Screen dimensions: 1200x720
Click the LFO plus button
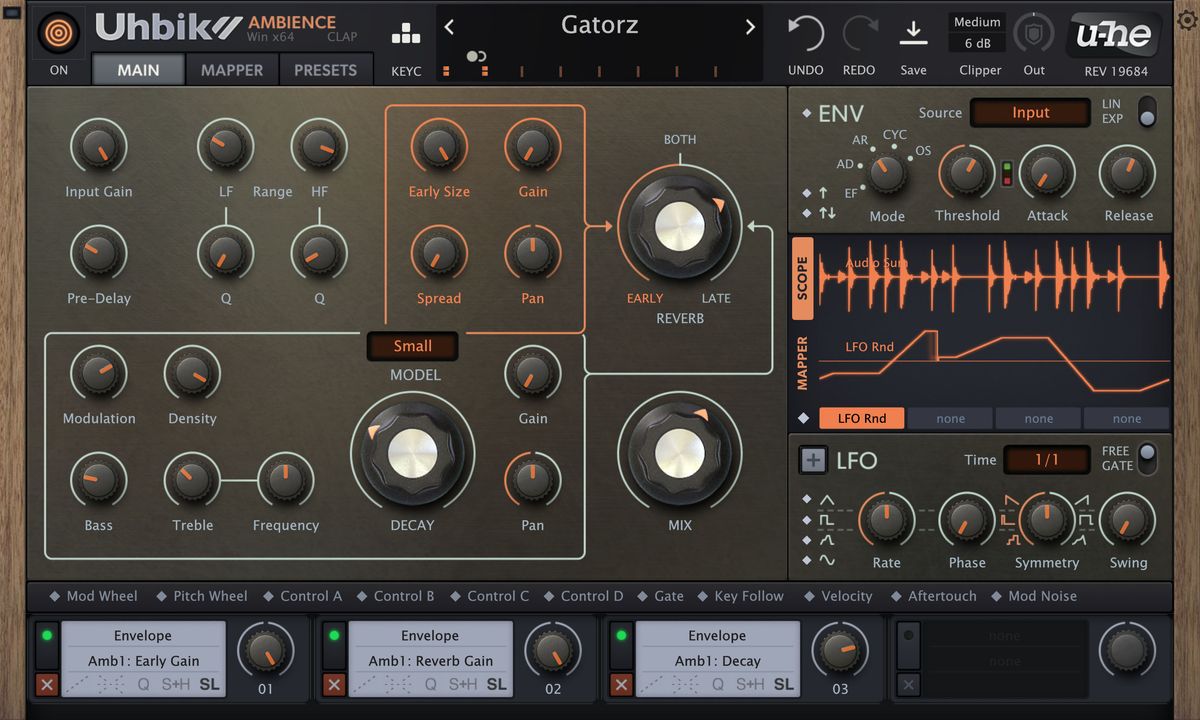pyautogui.click(x=813, y=460)
